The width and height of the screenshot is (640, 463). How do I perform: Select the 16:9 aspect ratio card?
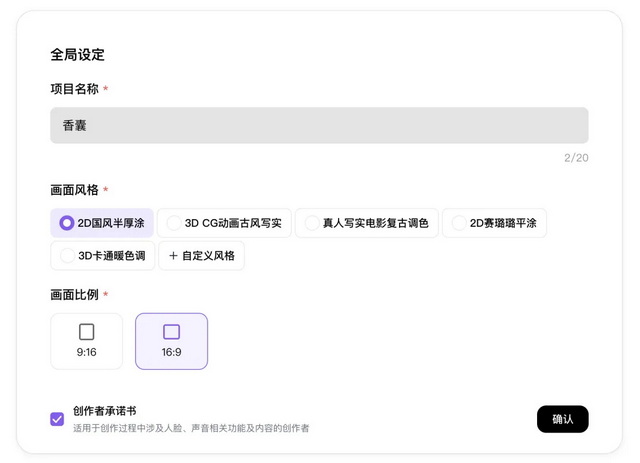pos(171,341)
